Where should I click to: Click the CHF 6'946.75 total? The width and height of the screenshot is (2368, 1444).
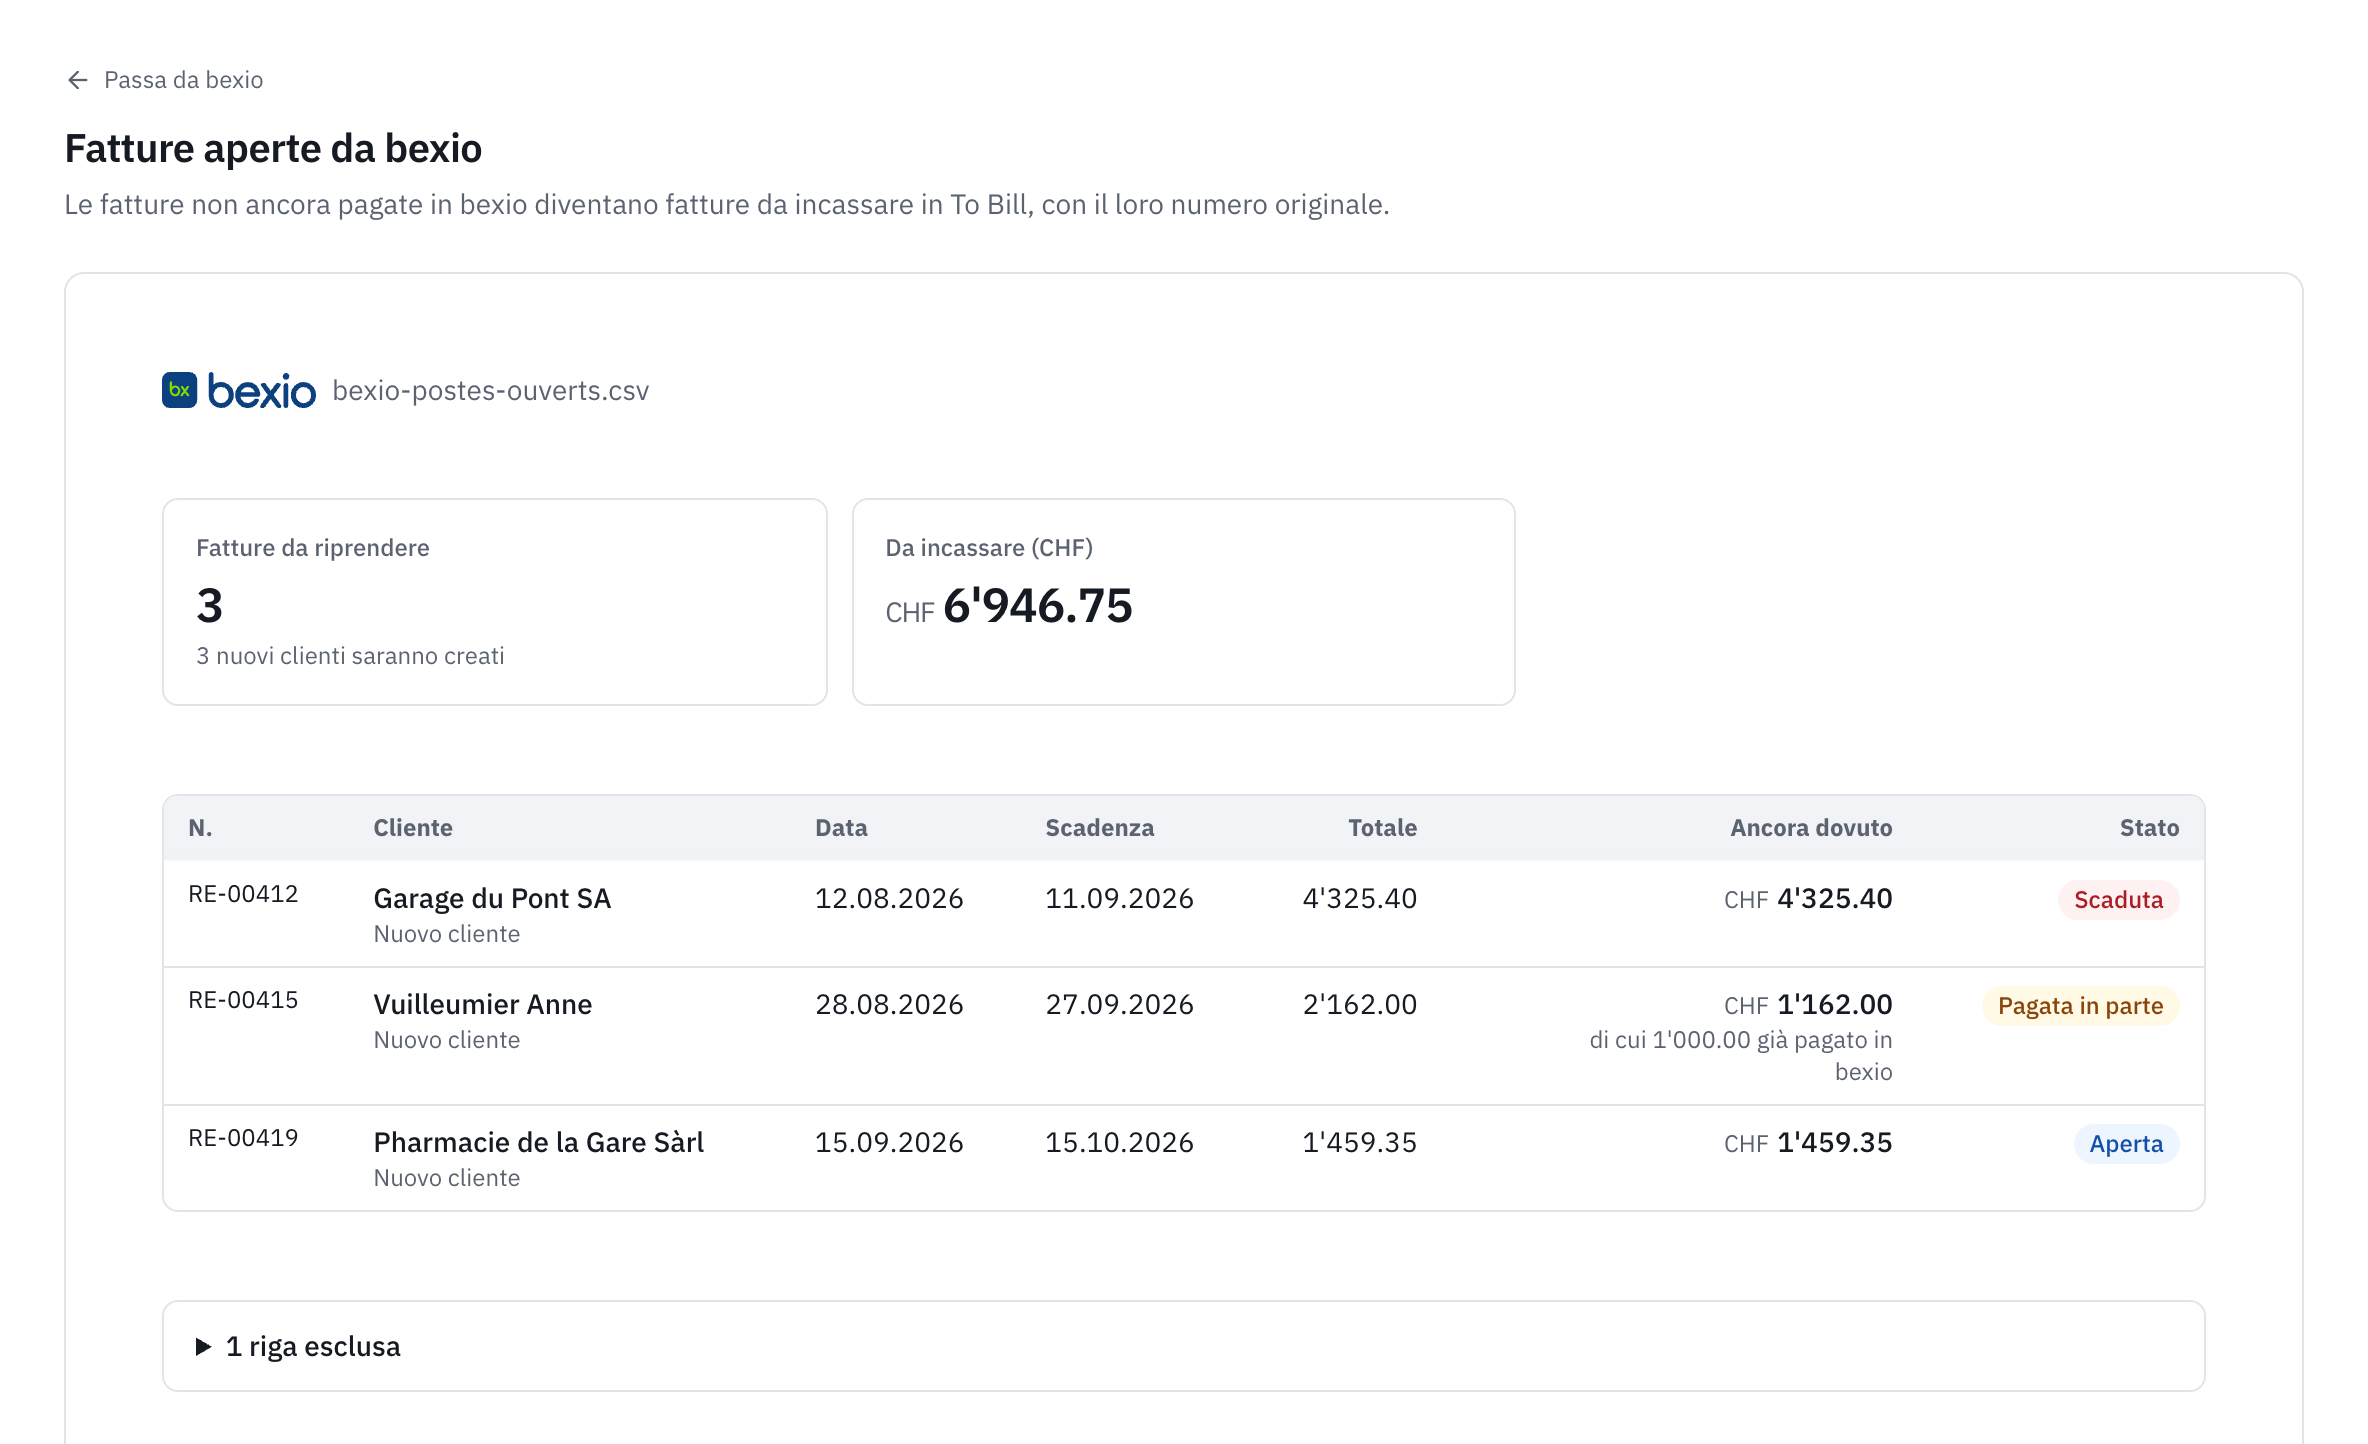(1009, 606)
